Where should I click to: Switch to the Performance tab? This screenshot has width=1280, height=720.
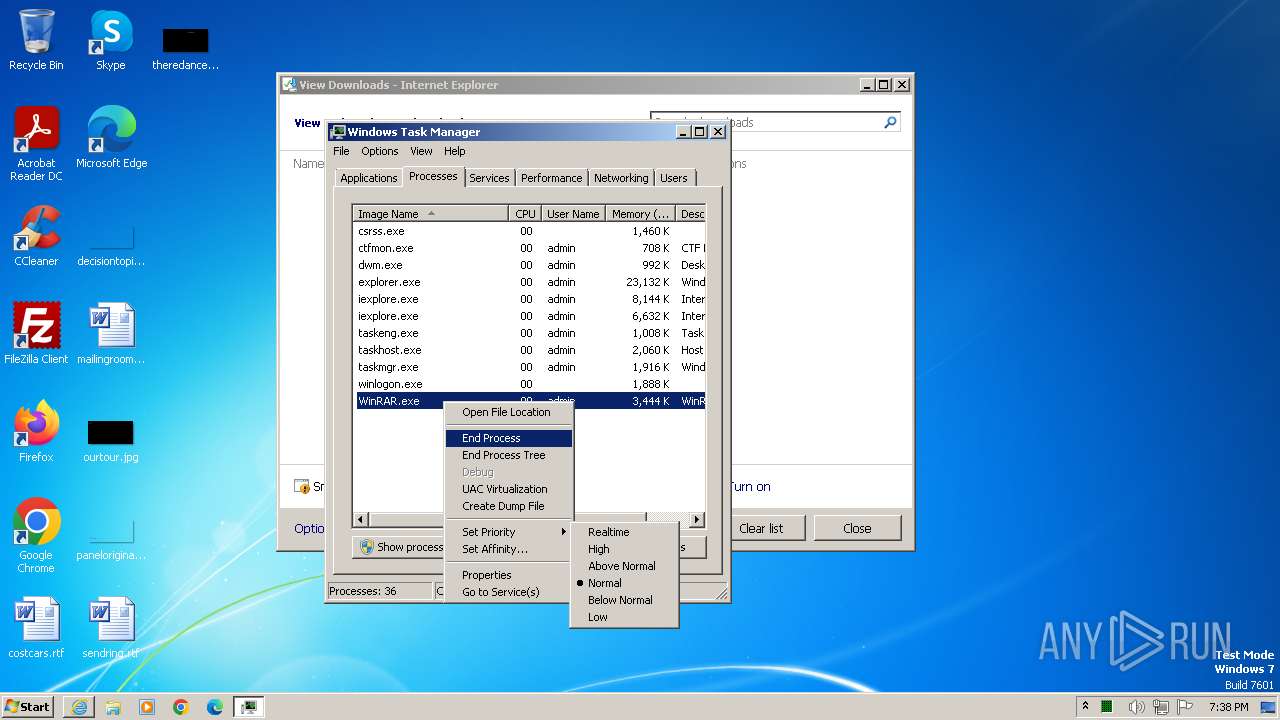pyautogui.click(x=551, y=178)
